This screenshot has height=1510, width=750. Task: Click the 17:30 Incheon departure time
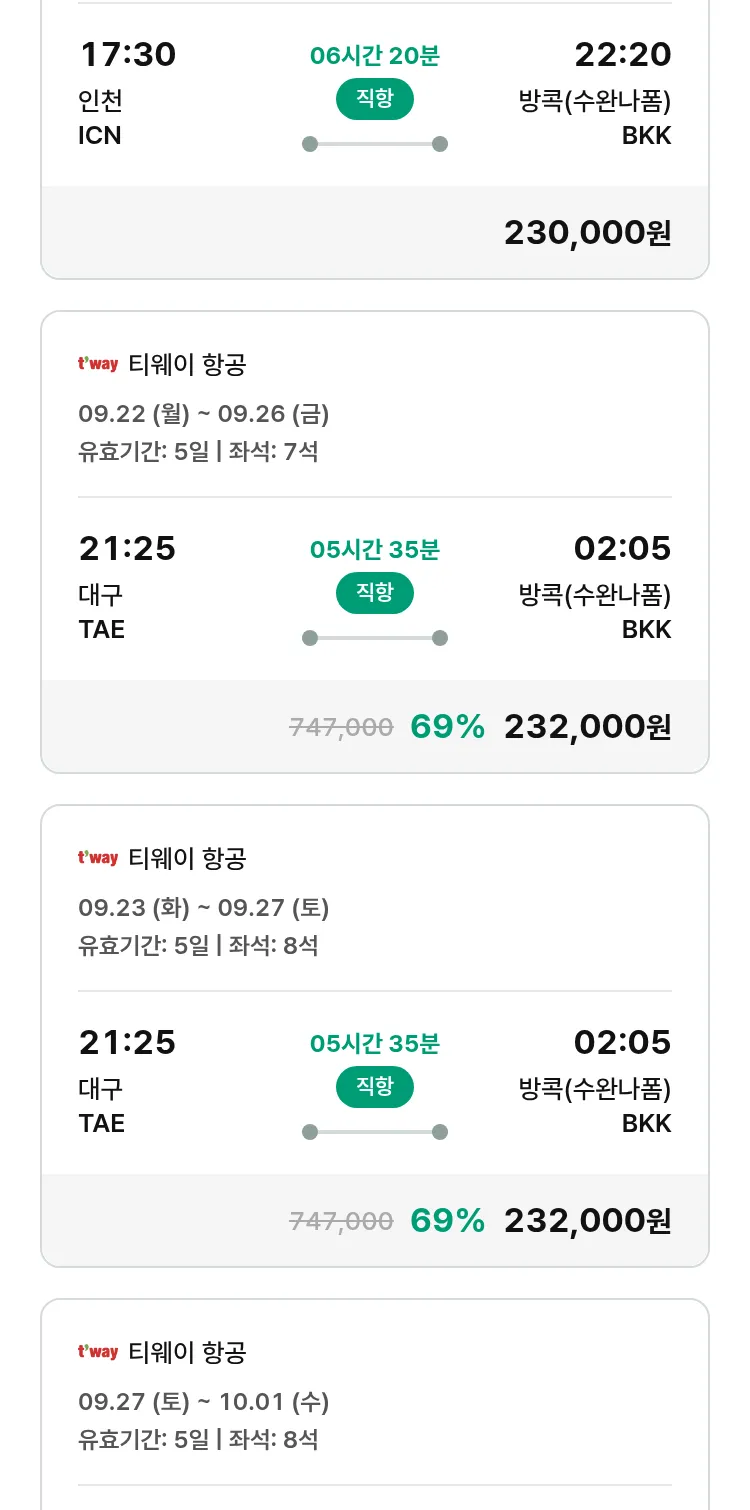point(127,55)
